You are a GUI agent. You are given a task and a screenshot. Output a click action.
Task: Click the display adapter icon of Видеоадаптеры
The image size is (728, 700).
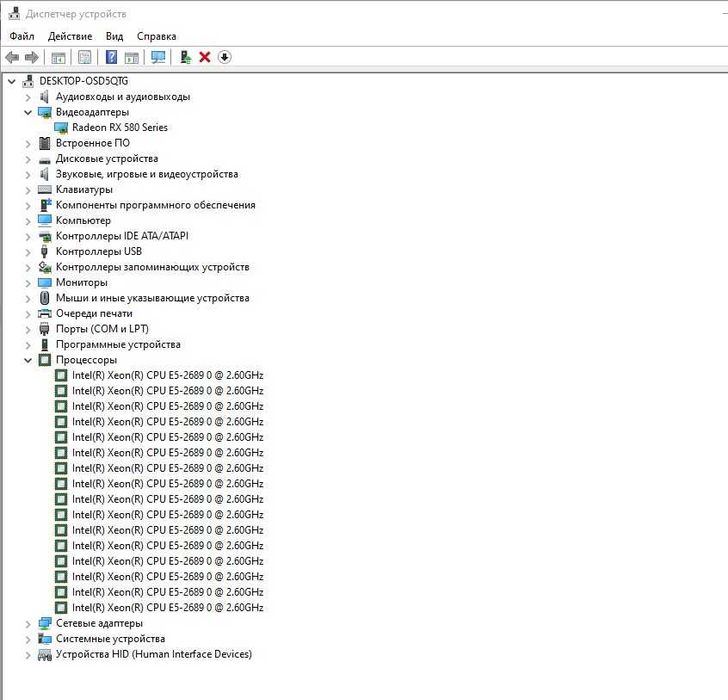click(x=45, y=112)
